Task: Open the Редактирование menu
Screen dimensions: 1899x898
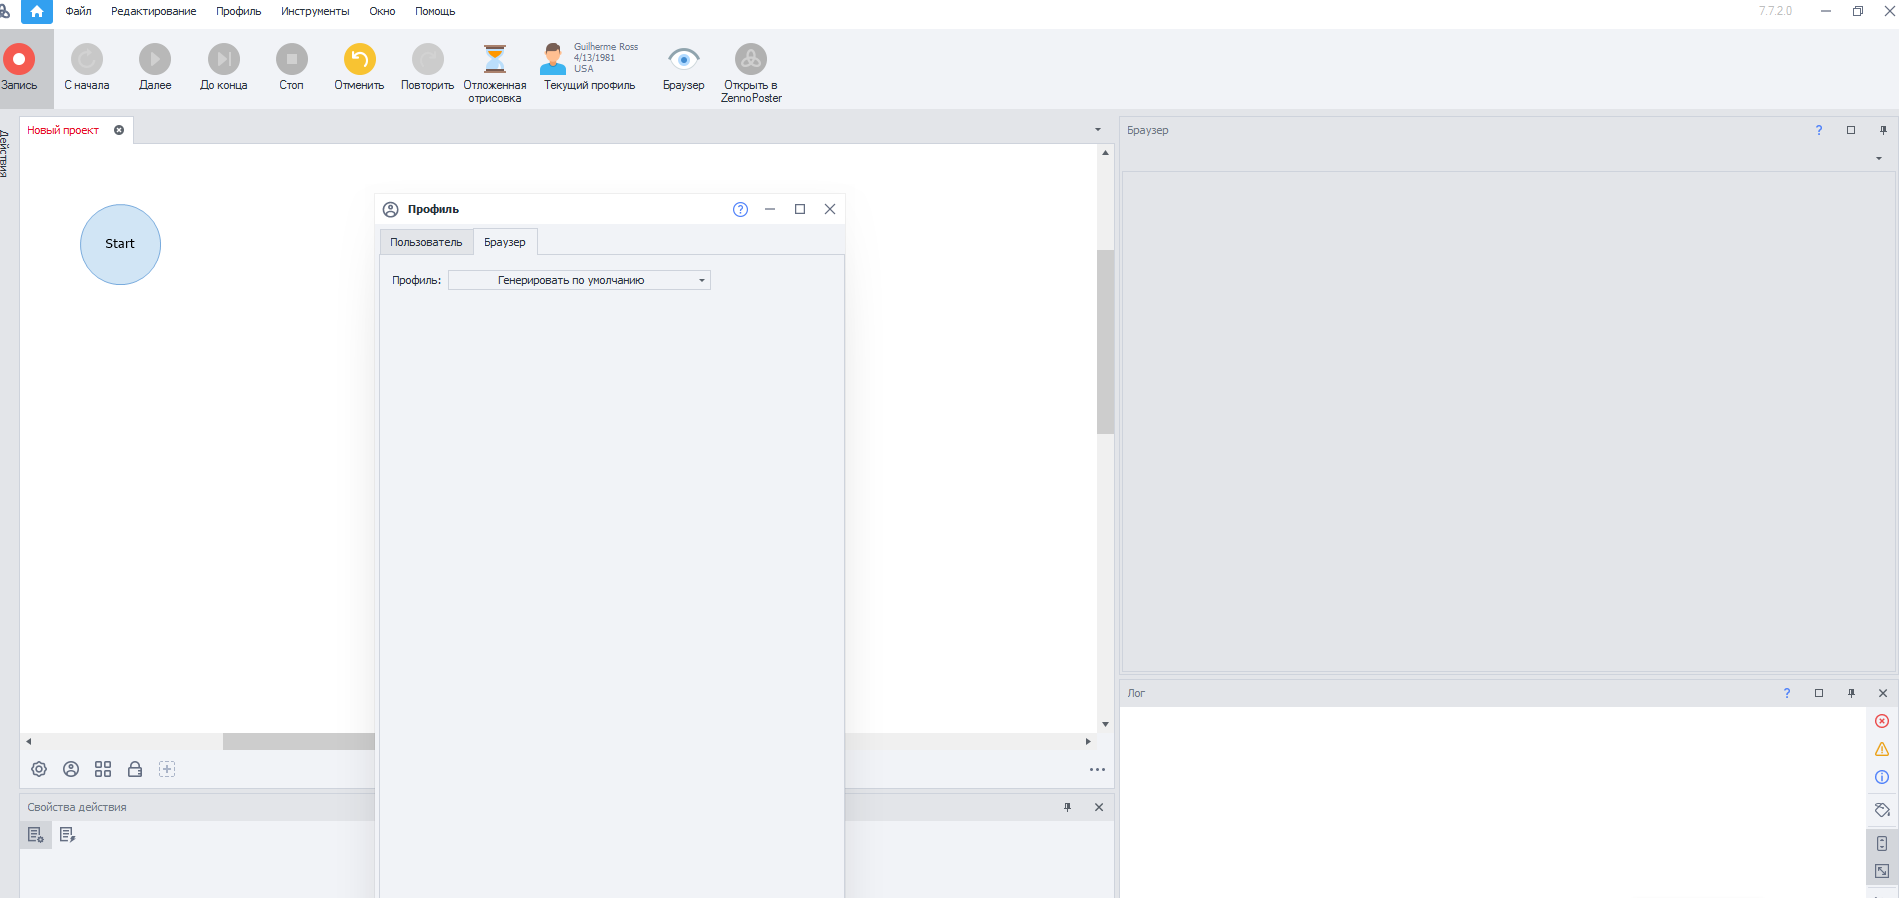Action: point(153,12)
